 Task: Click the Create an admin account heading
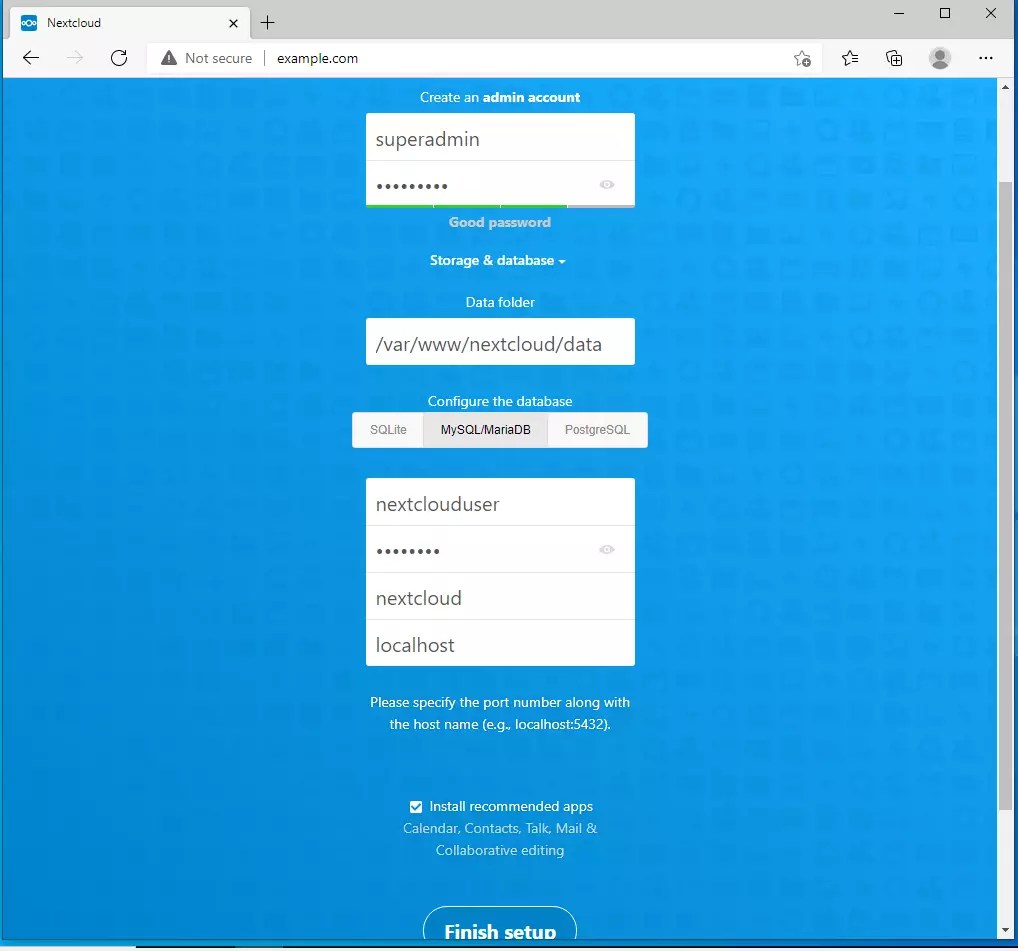tap(500, 97)
